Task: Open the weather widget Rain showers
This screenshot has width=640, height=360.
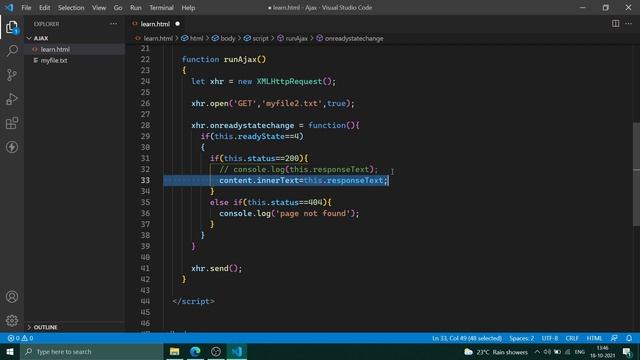Action: click(x=496, y=352)
